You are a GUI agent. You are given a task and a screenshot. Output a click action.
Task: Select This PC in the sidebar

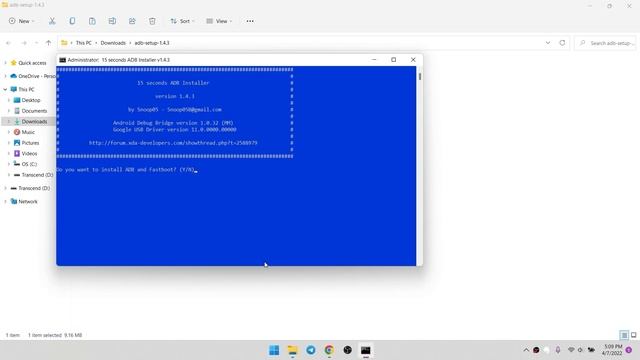22,89
